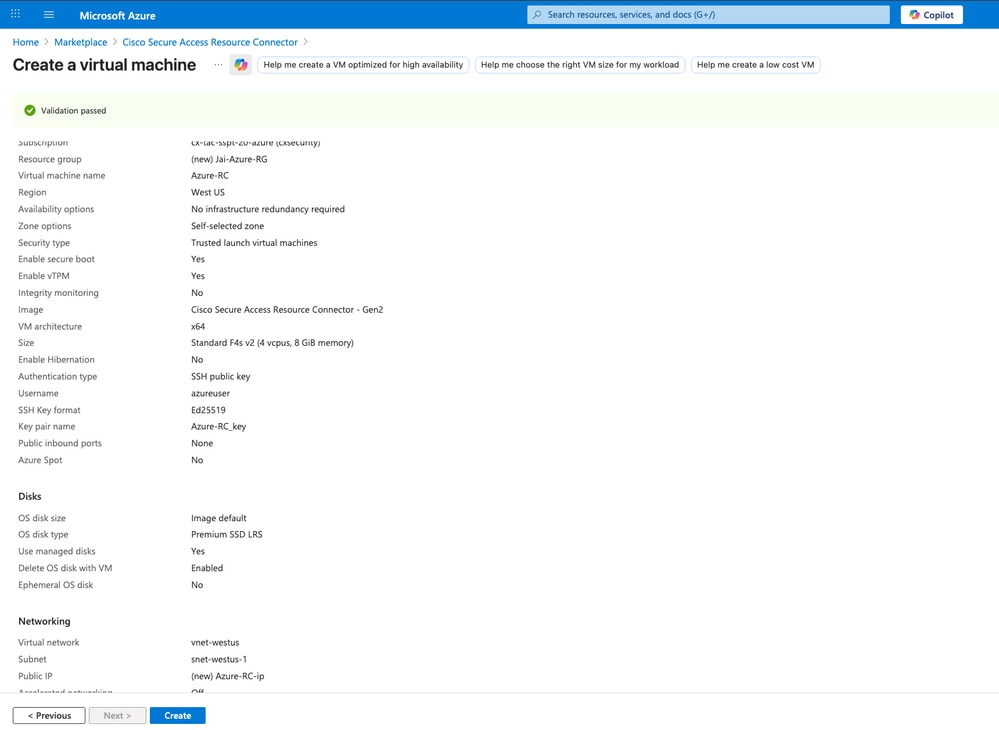Go back using the Previous button
Screen dimensions: 999x730
coord(48,715)
